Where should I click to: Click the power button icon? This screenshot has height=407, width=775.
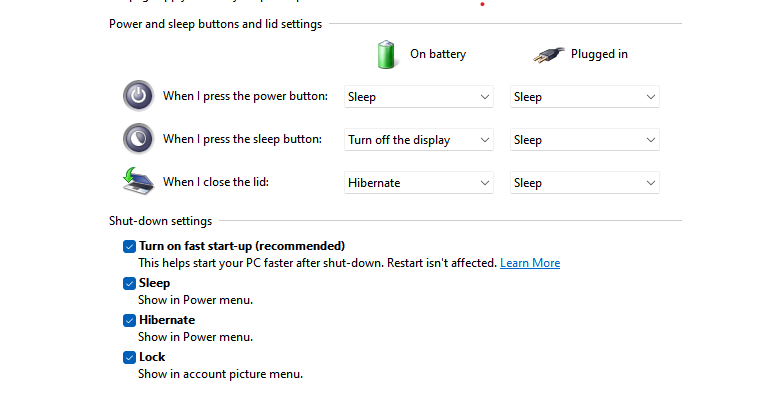(x=137, y=96)
